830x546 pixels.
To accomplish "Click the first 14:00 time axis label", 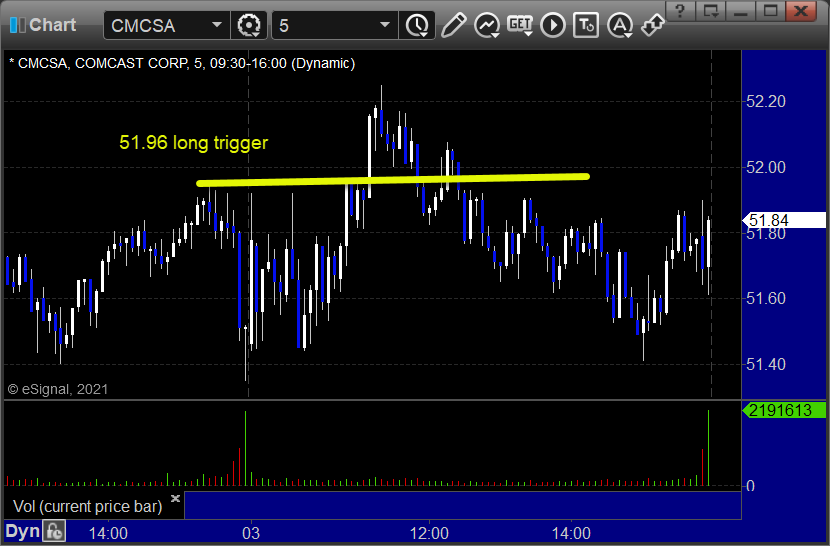I will tap(108, 533).
